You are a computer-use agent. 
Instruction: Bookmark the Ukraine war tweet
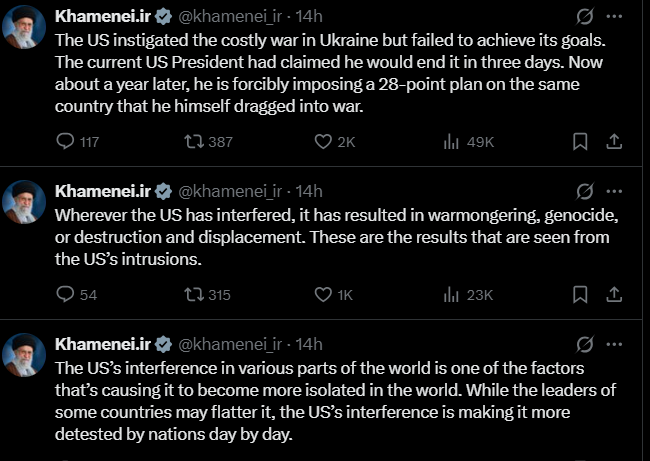[579, 142]
